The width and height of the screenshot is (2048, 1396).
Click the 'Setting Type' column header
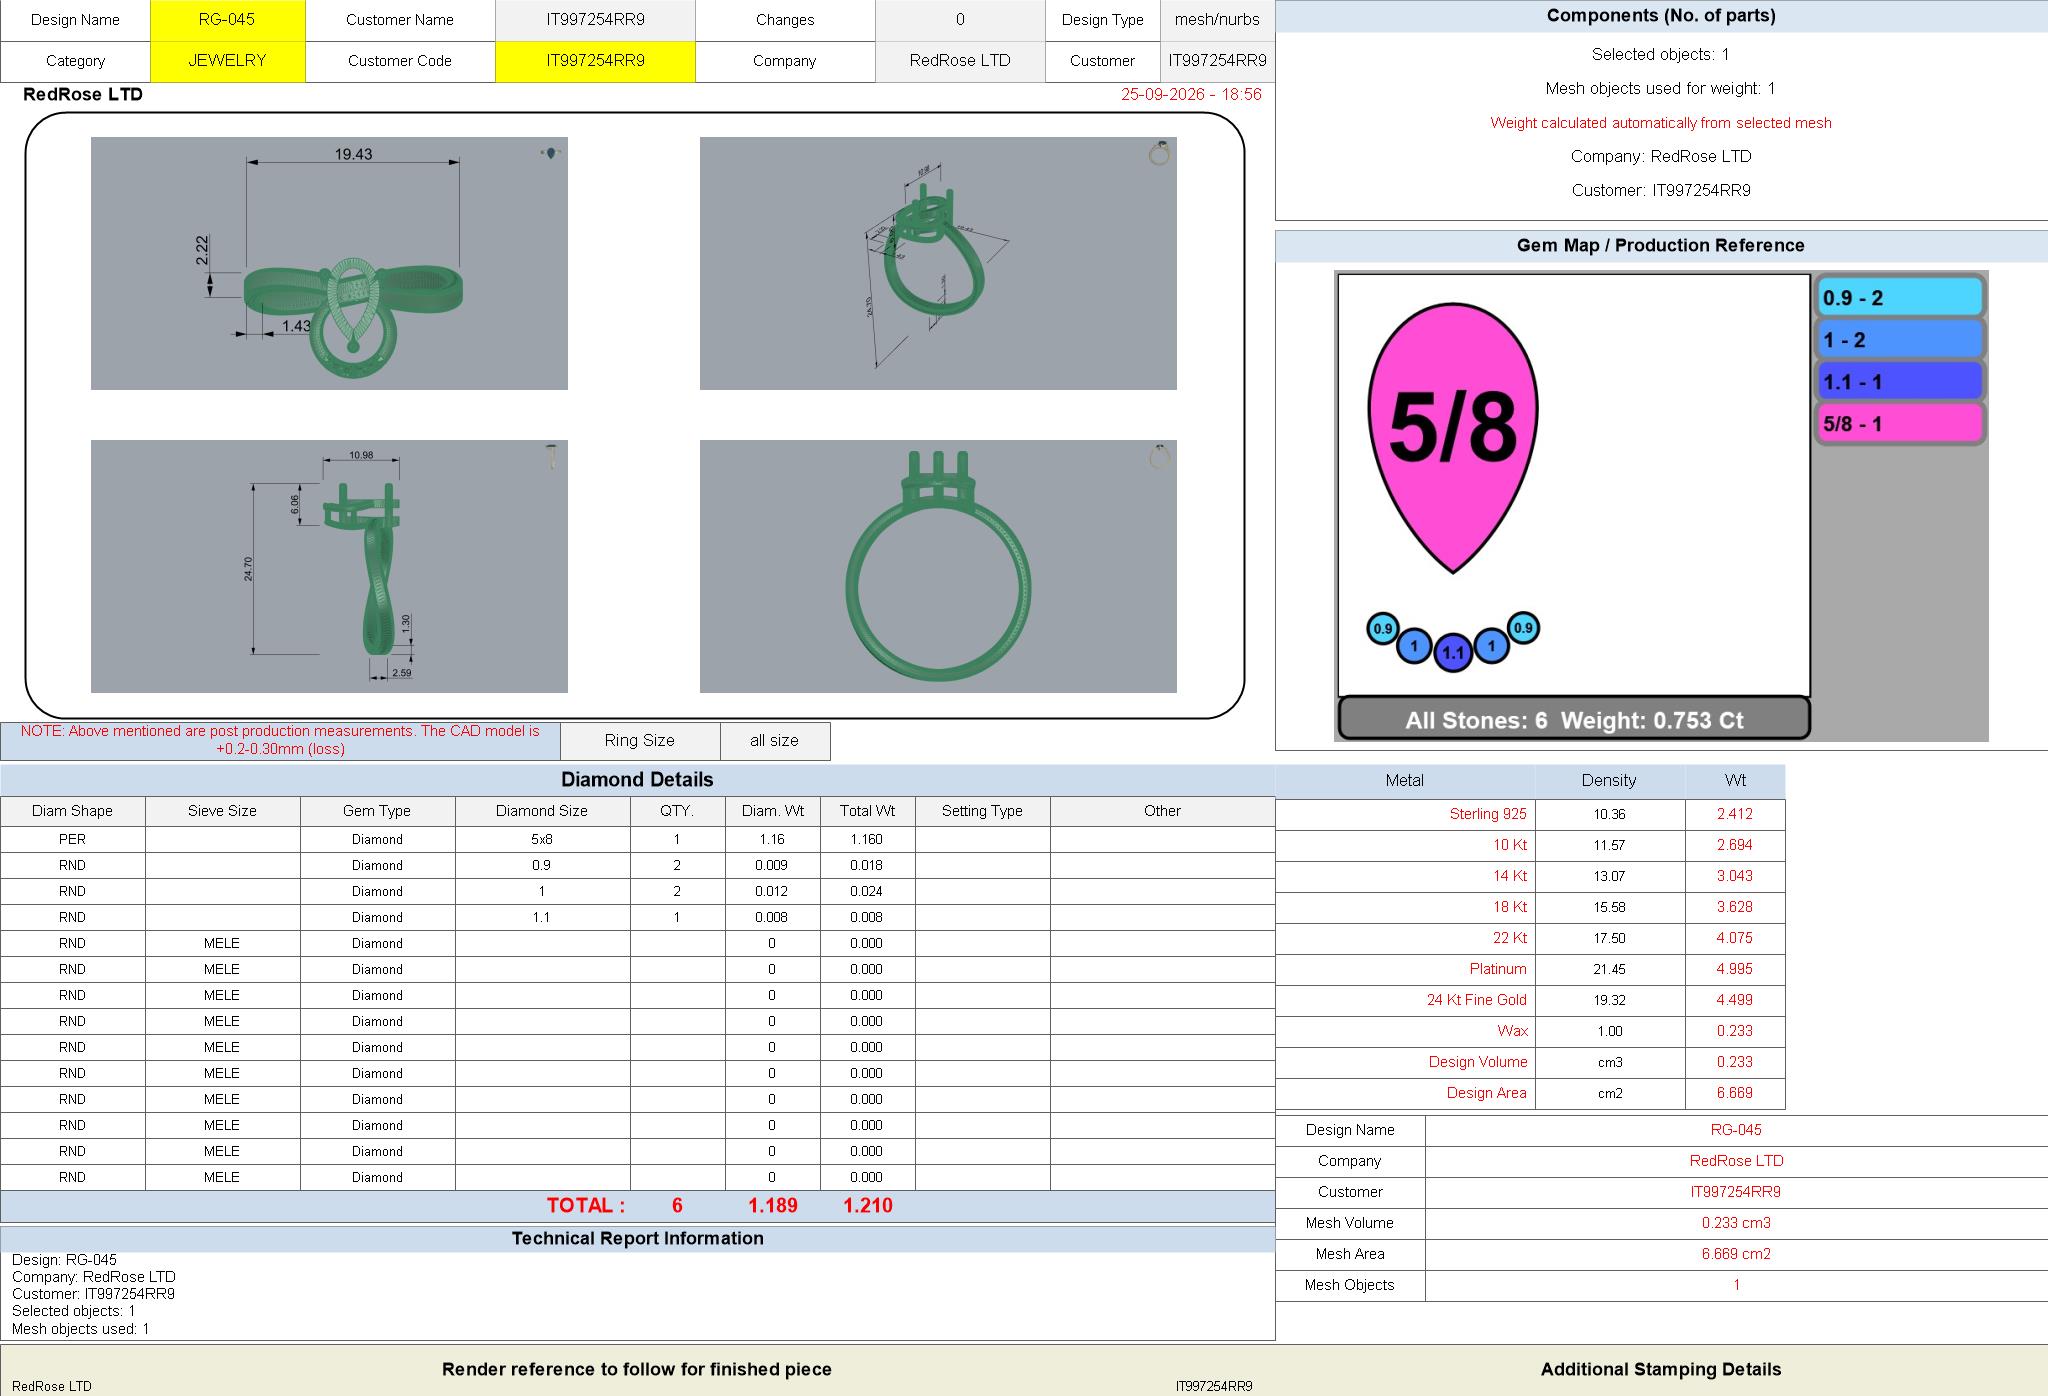click(982, 811)
